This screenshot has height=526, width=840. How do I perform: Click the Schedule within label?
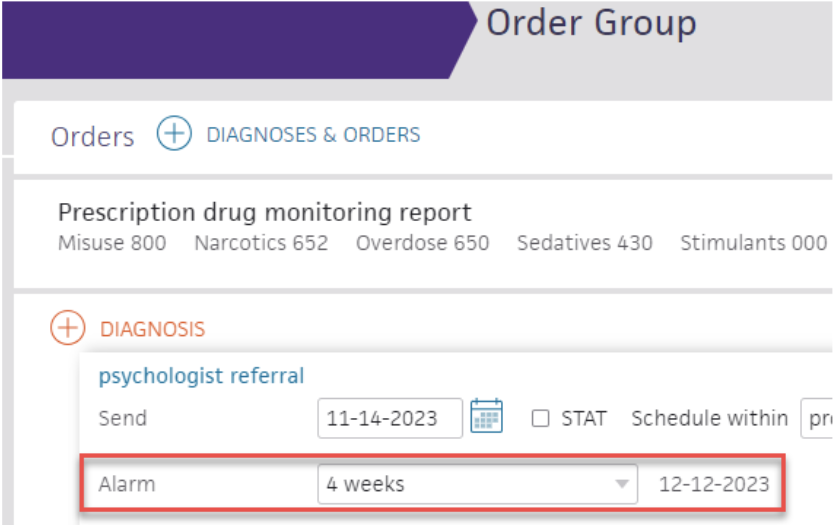[x=709, y=418]
